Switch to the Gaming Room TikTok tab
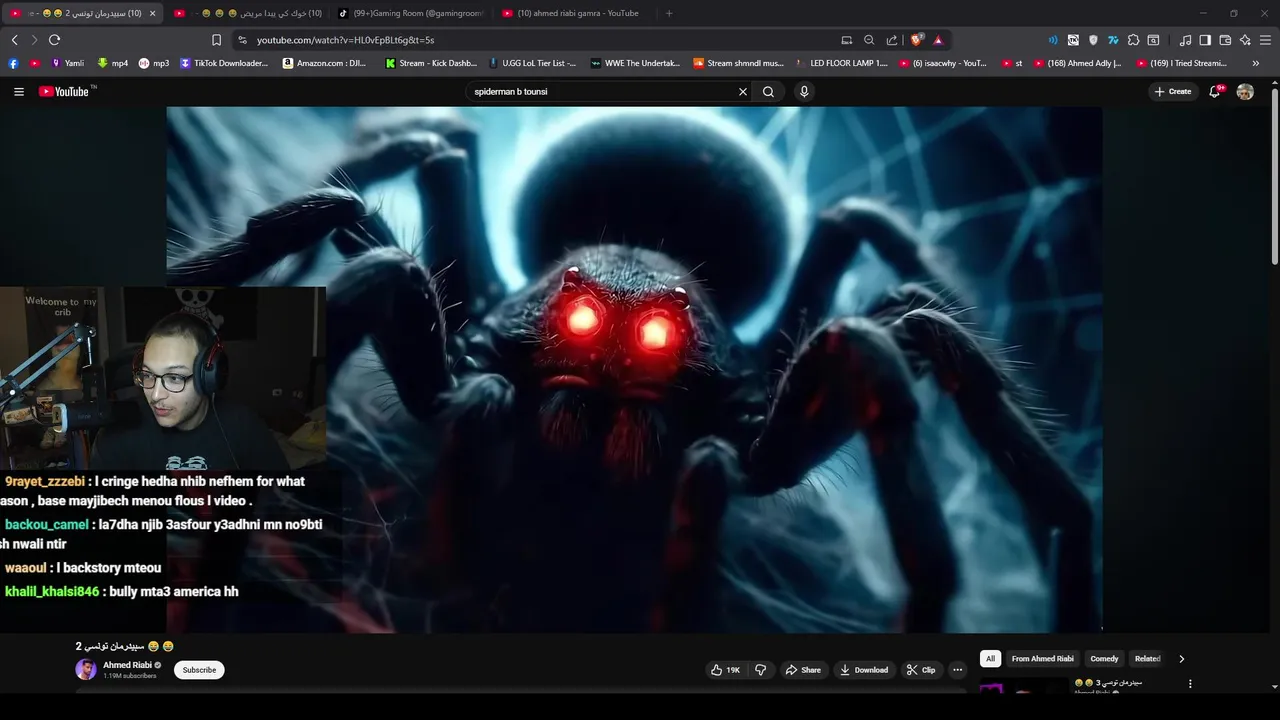1280x720 pixels. [x=410, y=13]
